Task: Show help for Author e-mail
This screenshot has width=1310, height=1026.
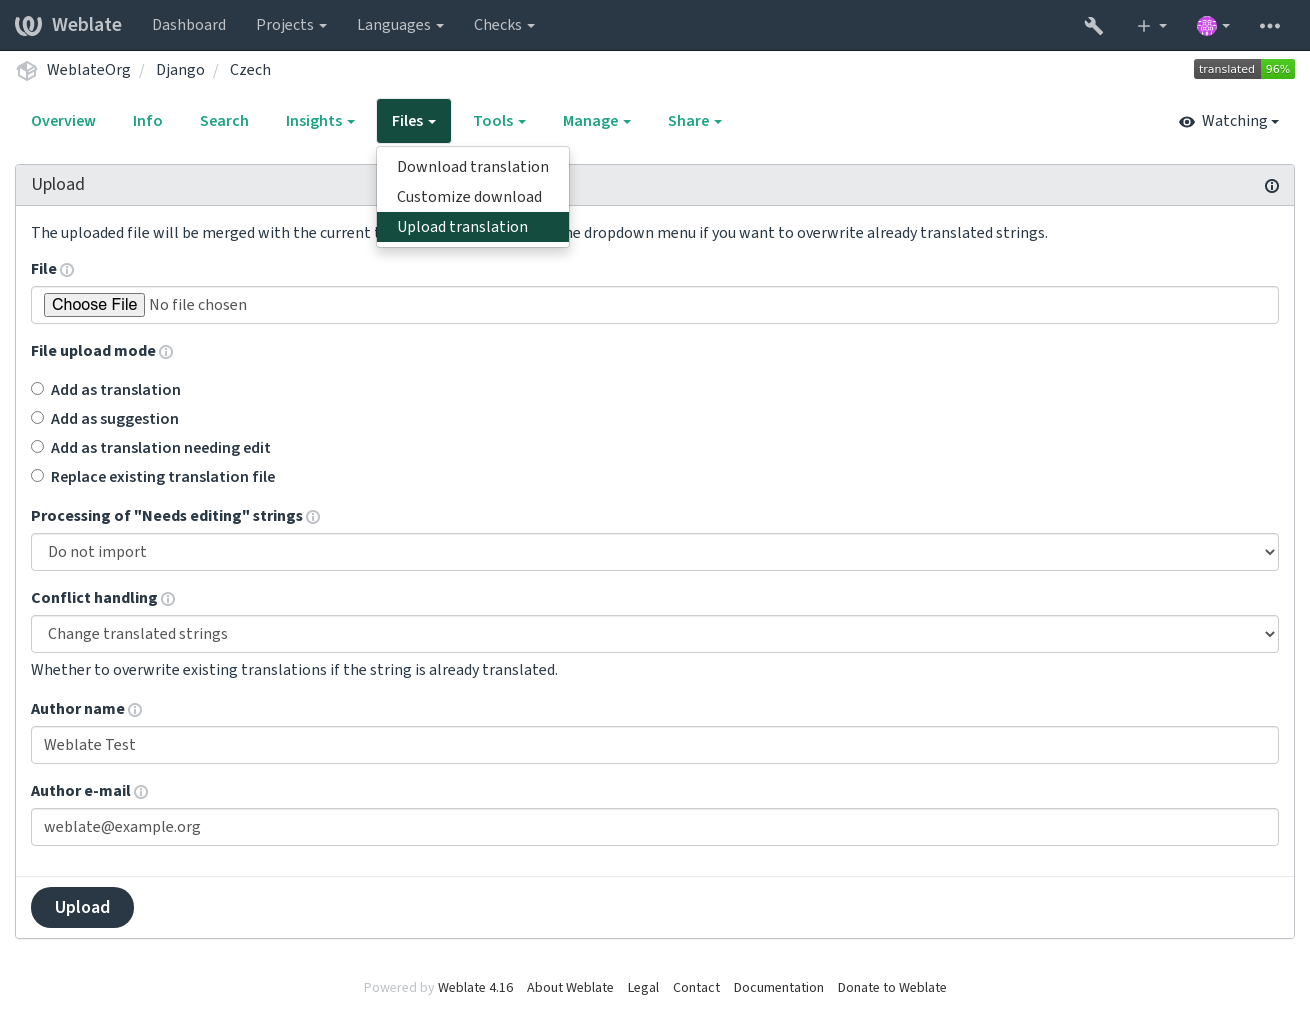Action: click(x=141, y=792)
